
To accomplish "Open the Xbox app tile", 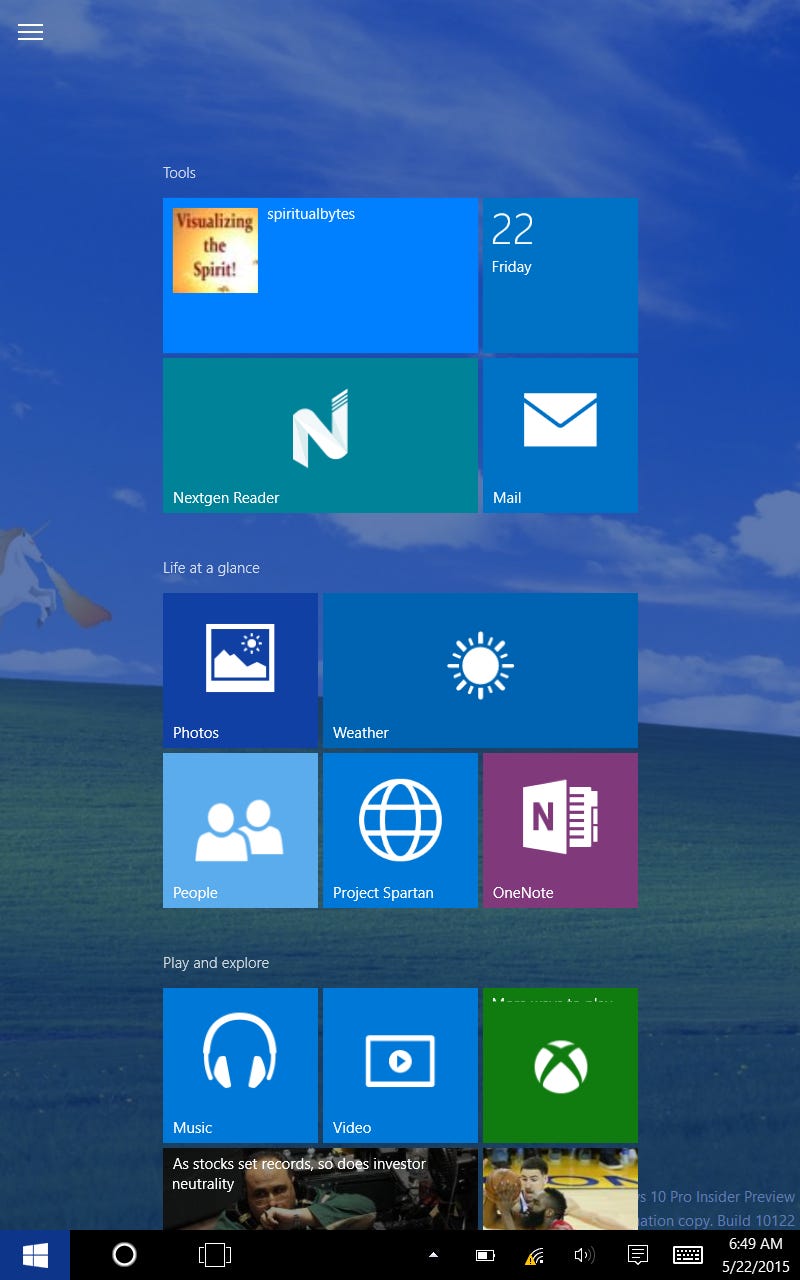I will [x=560, y=1065].
